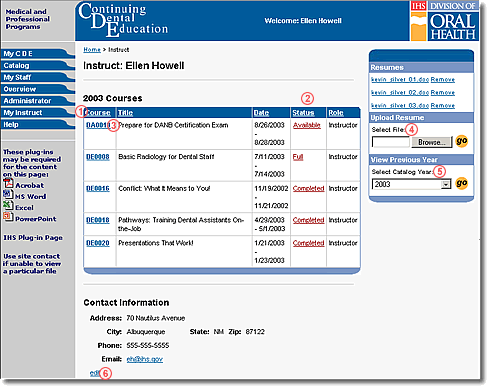488x387 pixels.
Task: Open course DE0018
Action: [x=98, y=220]
